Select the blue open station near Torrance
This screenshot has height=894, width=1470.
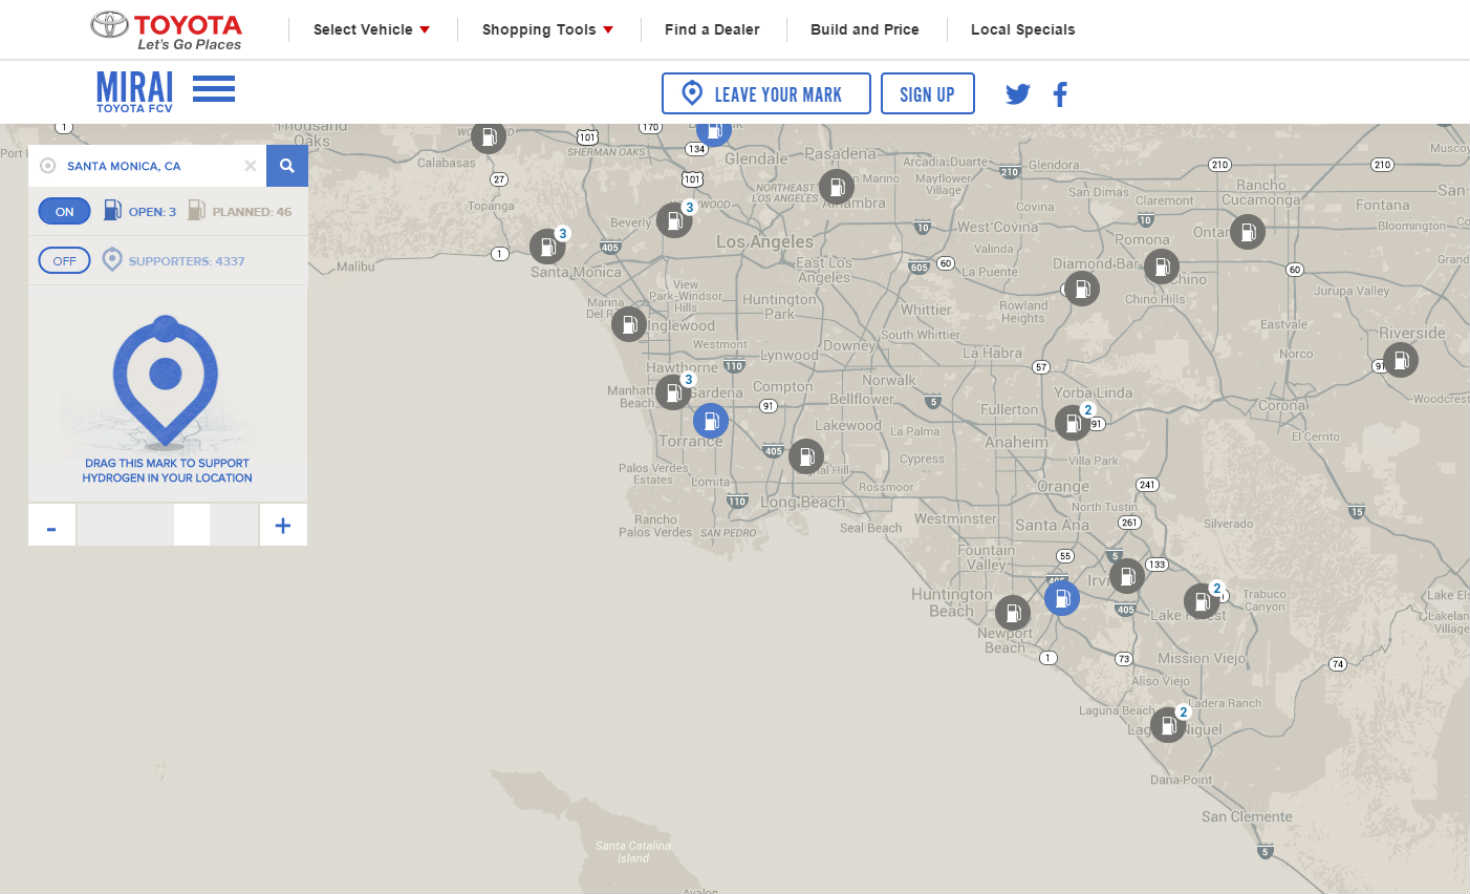coord(711,421)
